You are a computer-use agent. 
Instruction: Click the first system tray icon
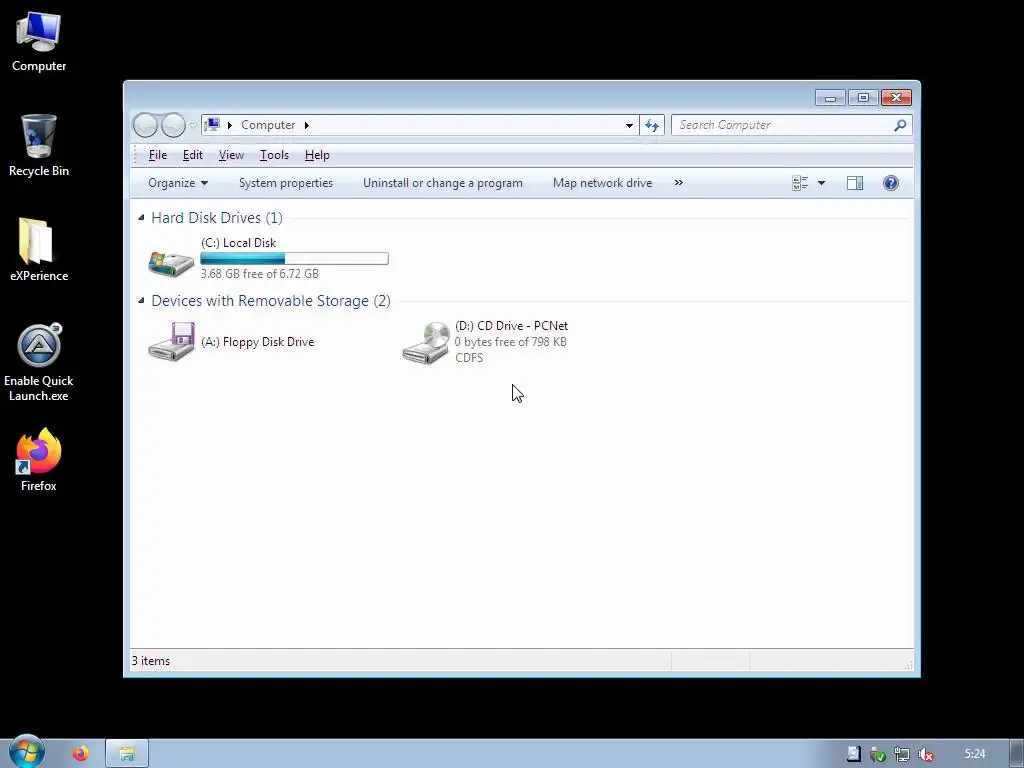pyautogui.click(x=854, y=754)
